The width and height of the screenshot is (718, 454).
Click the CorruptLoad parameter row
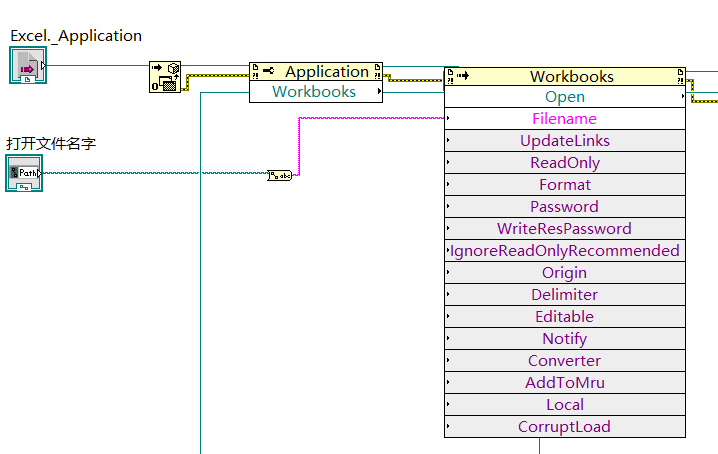565,427
